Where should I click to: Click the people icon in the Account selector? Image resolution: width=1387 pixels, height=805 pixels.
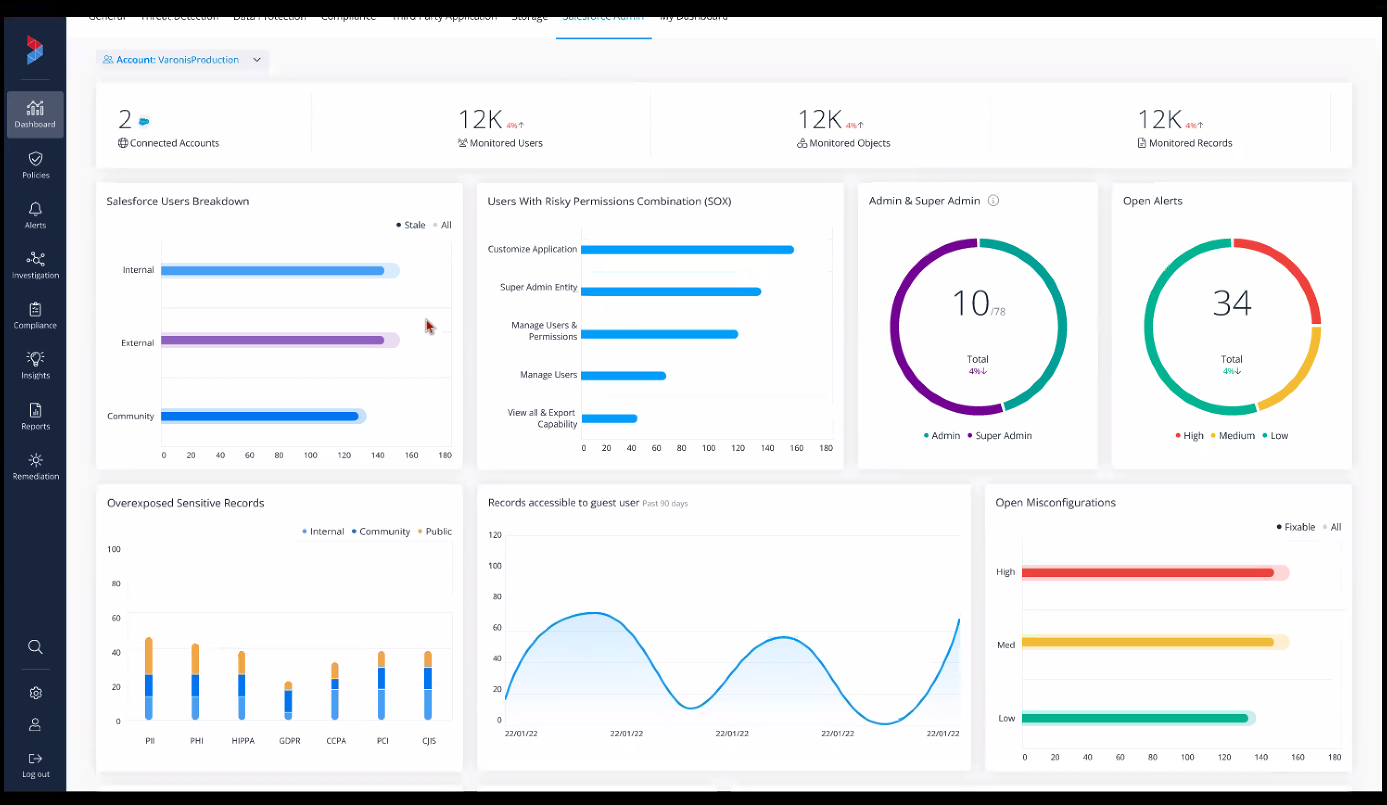click(x=108, y=60)
